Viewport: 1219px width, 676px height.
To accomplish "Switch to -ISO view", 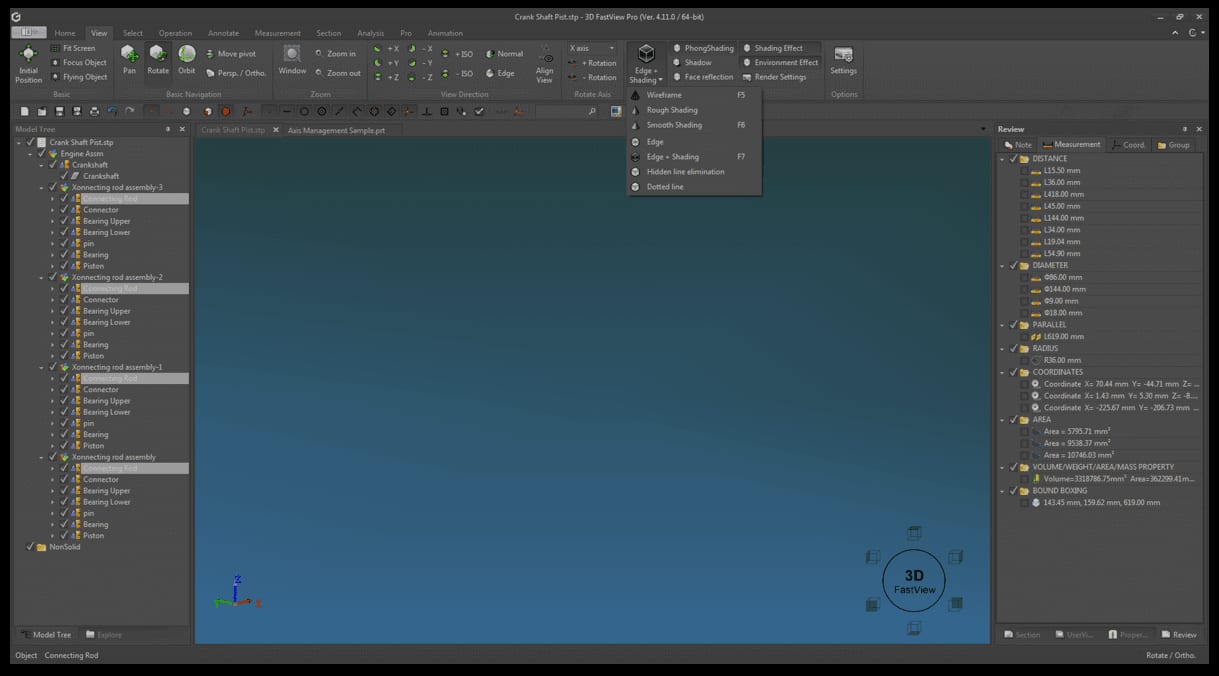I will pos(458,73).
